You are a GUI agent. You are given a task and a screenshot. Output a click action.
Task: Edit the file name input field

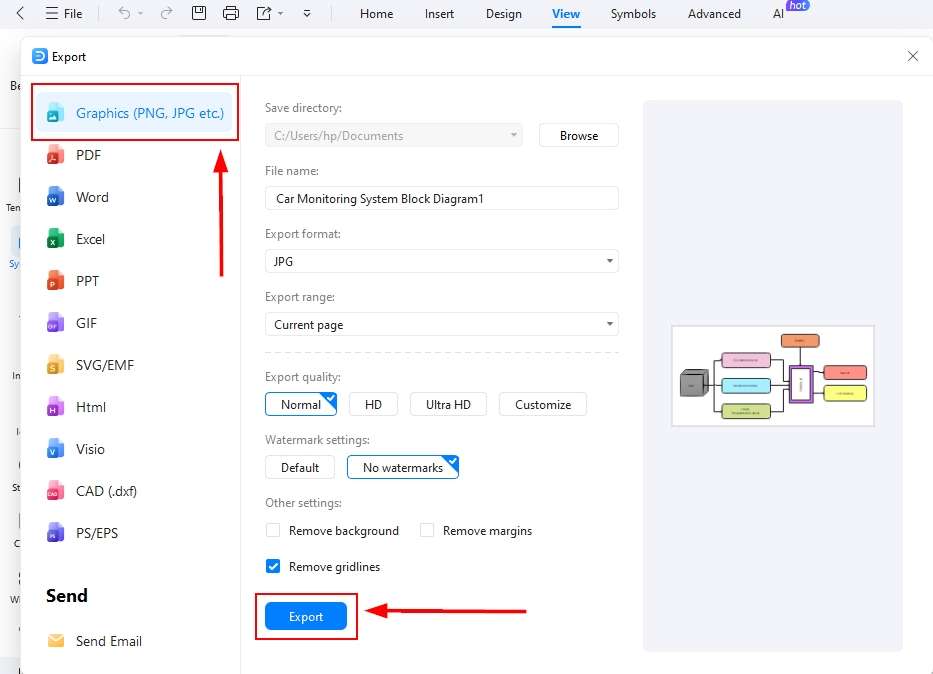click(x=441, y=197)
